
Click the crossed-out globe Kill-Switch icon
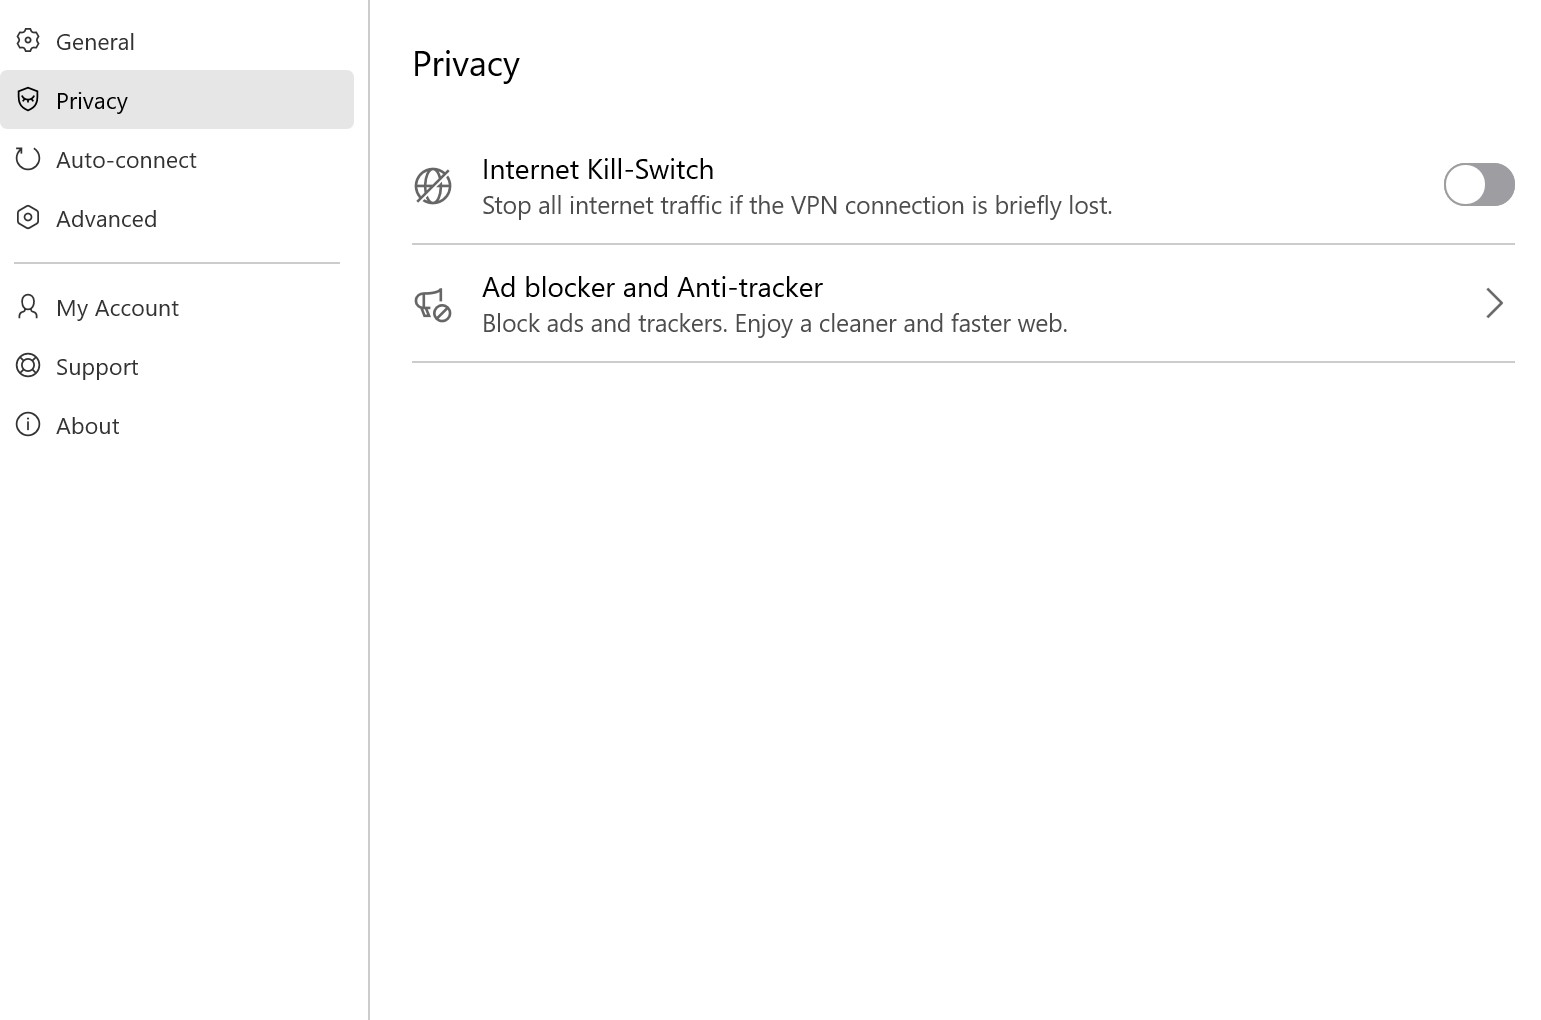click(433, 186)
